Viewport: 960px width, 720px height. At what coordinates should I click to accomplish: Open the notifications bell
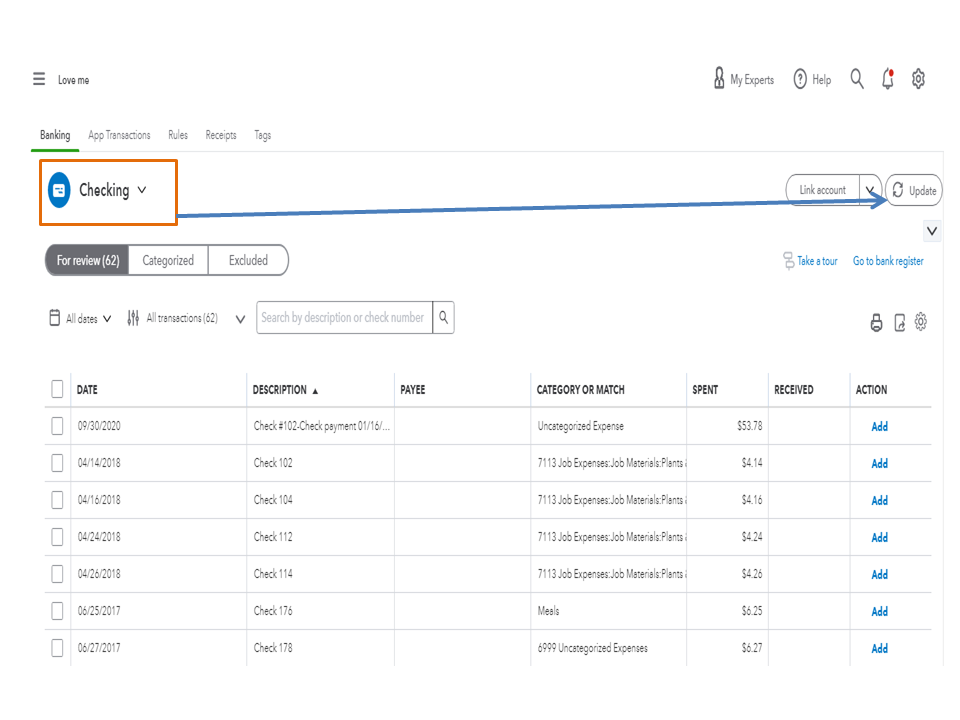point(888,79)
